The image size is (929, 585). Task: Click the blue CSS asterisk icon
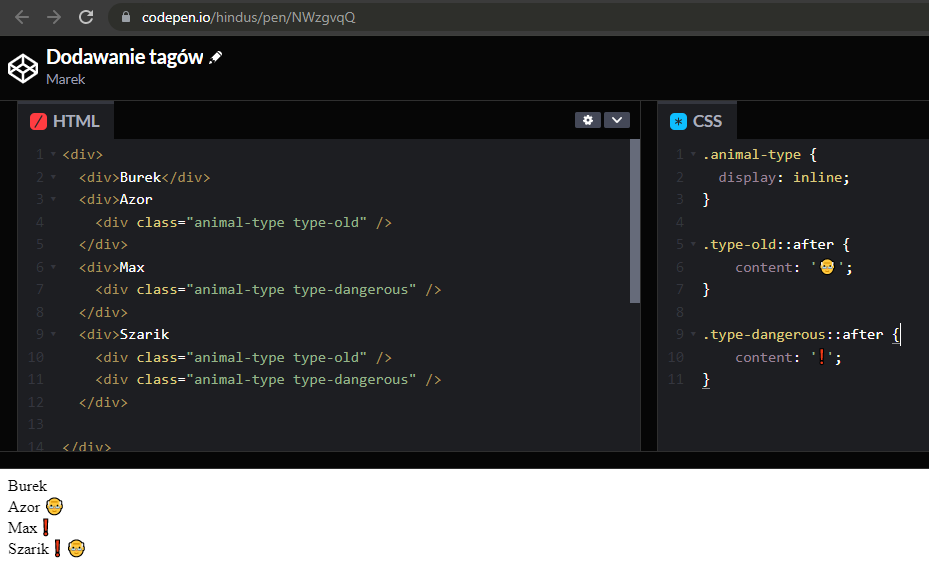679,121
